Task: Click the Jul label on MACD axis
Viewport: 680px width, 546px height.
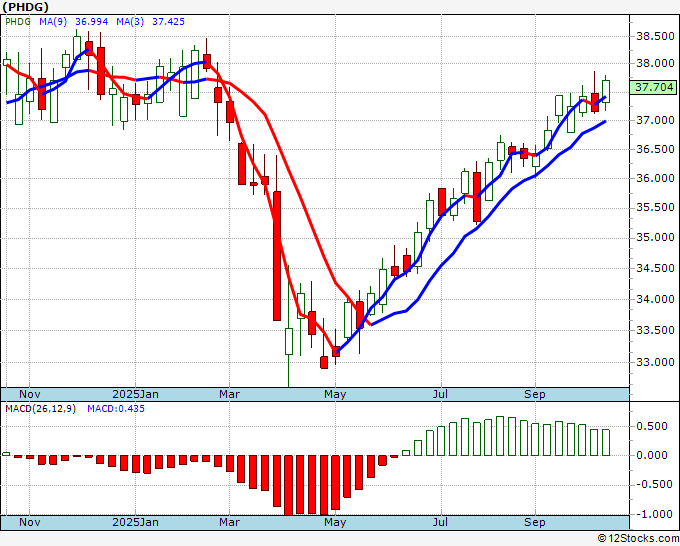Action: (x=440, y=522)
